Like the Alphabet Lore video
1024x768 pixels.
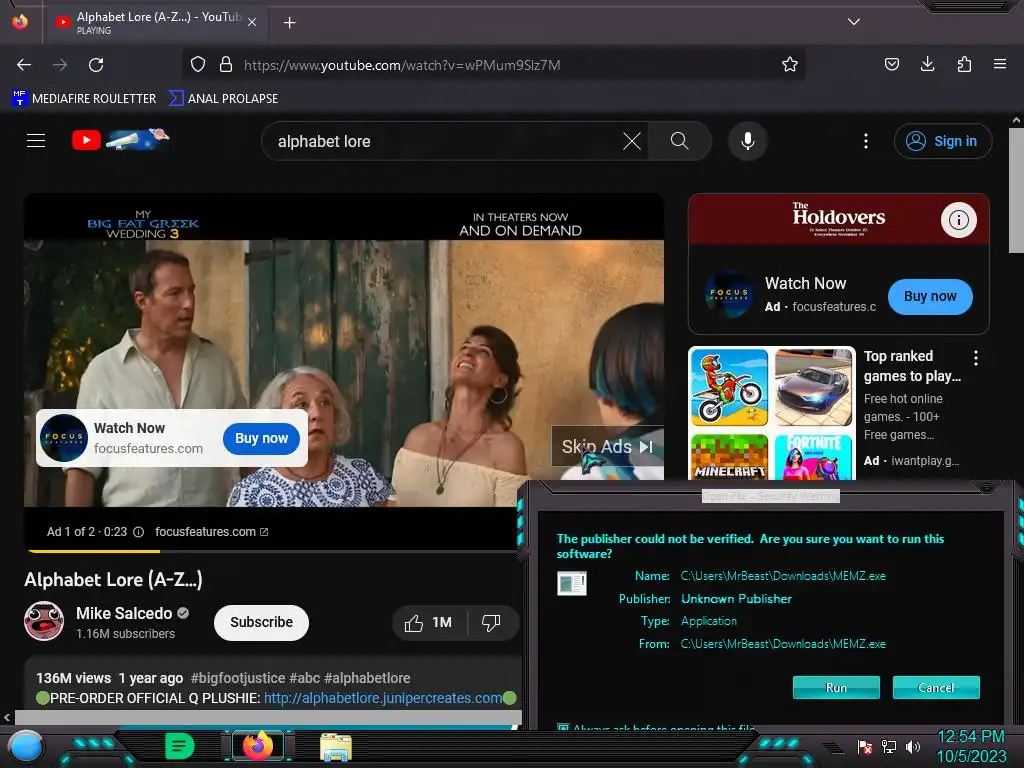(430, 623)
